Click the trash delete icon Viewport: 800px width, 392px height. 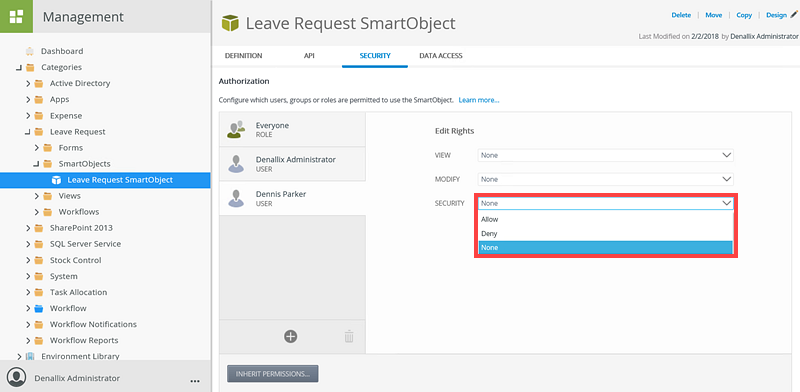[x=349, y=336]
